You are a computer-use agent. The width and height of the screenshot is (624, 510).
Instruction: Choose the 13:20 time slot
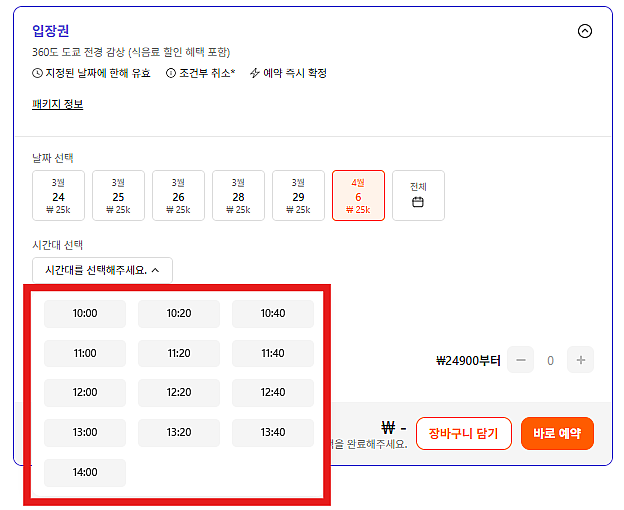[179, 432]
